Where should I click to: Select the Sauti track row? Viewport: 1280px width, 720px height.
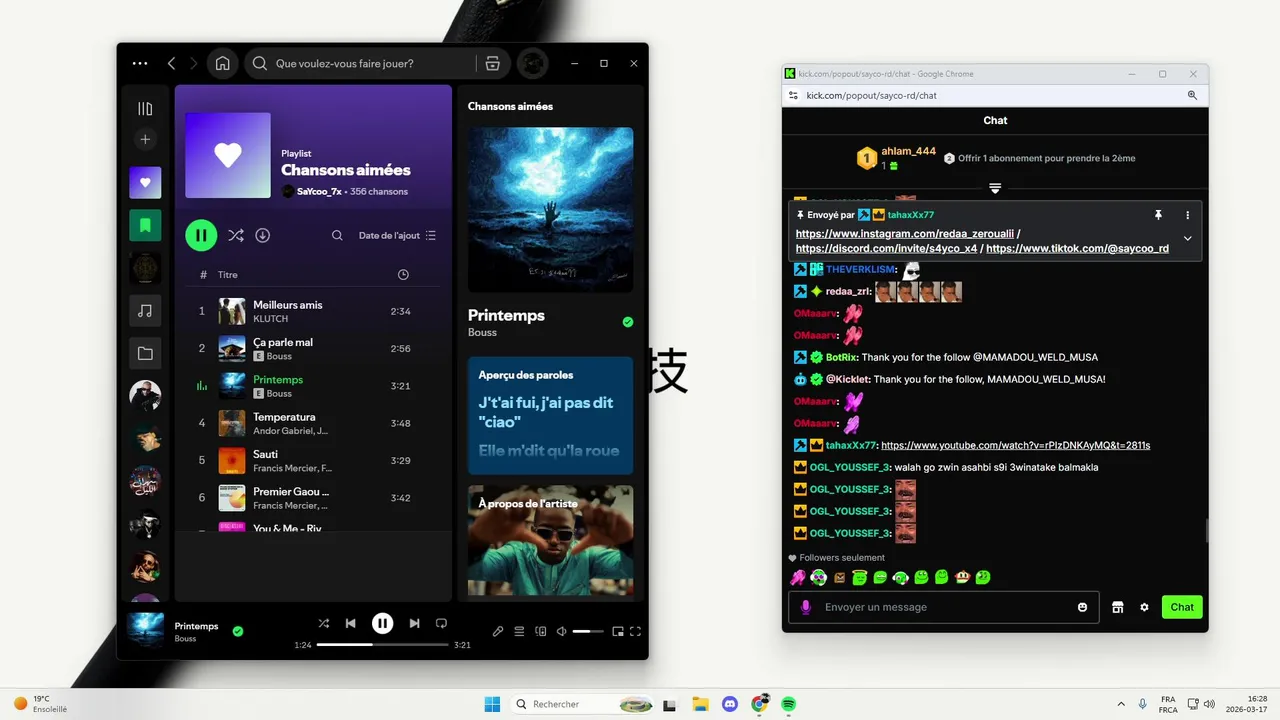(x=313, y=460)
